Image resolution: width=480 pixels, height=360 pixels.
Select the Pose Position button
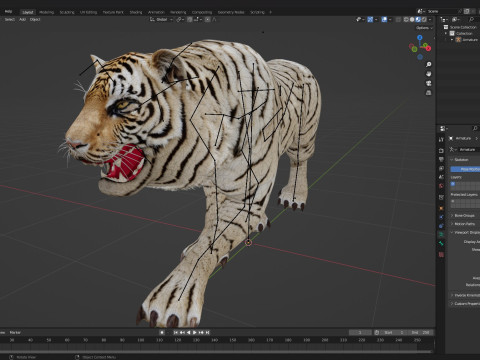465,169
